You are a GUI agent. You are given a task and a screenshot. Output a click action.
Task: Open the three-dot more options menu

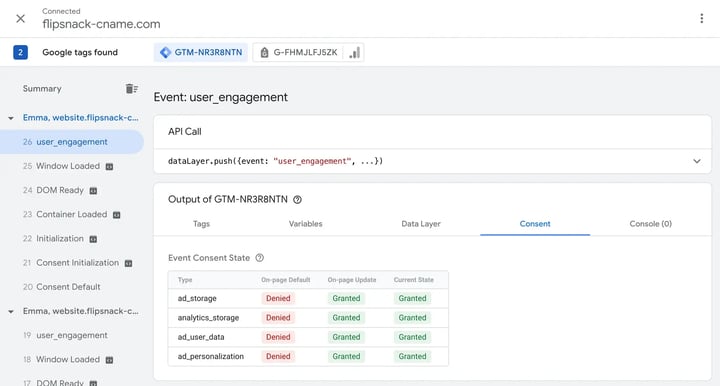[701, 18]
